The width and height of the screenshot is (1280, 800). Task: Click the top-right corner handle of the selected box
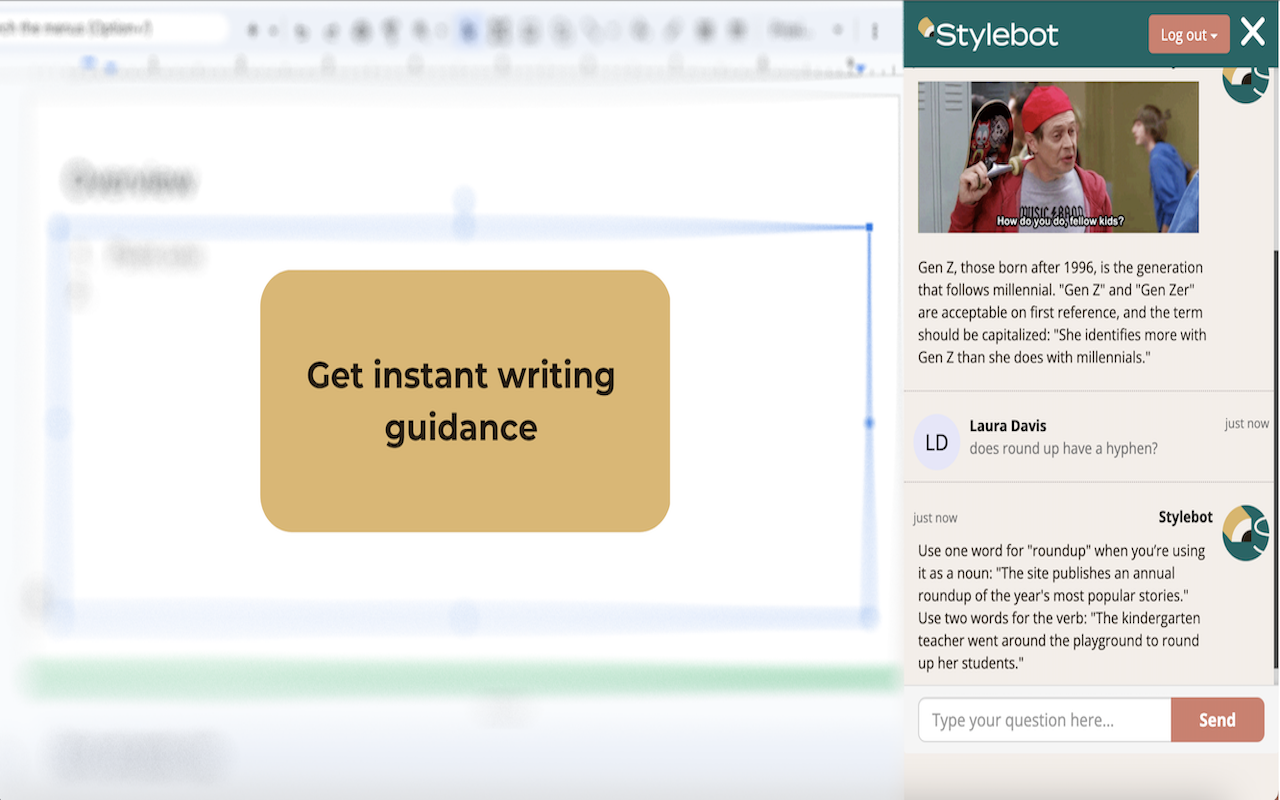869,228
